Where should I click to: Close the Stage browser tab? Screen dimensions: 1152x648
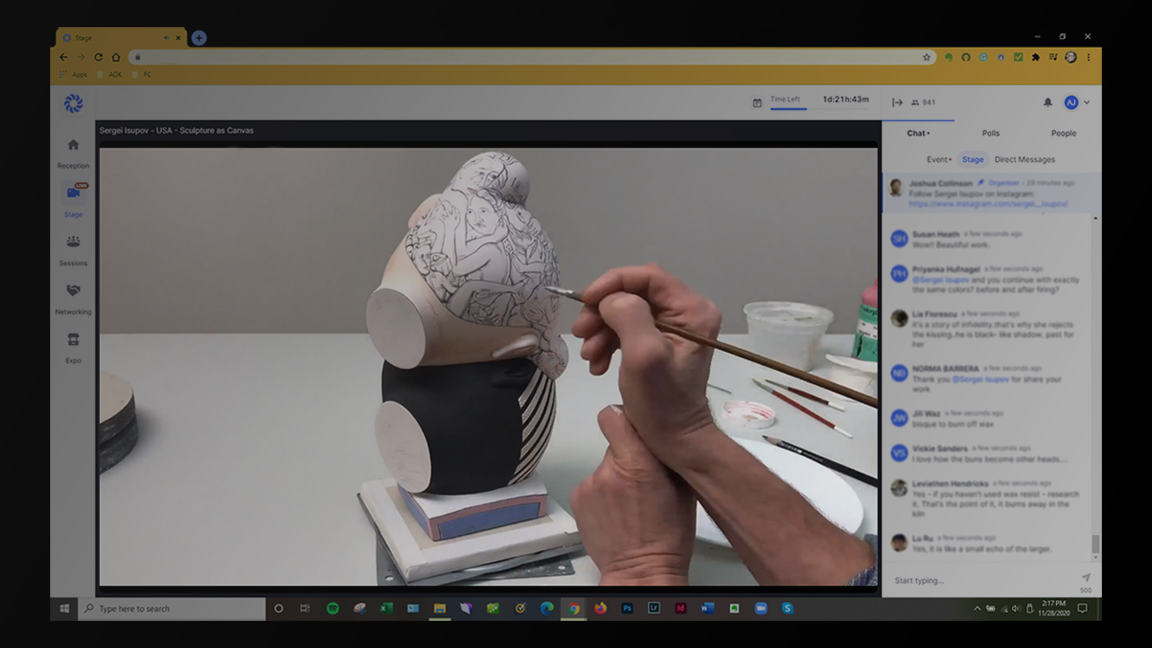click(178, 37)
